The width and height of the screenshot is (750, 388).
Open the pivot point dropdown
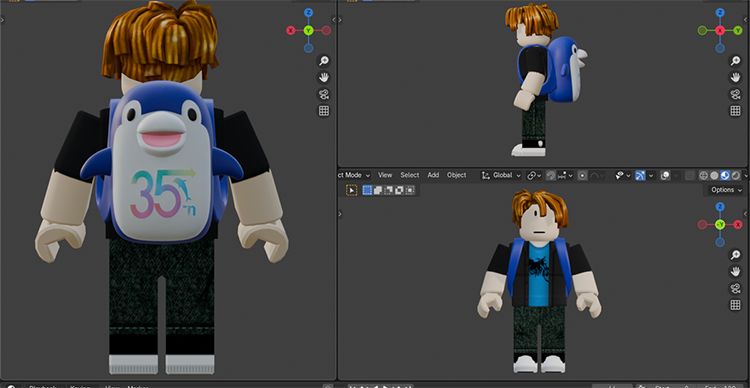pyautogui.click(x=534, y=176)
